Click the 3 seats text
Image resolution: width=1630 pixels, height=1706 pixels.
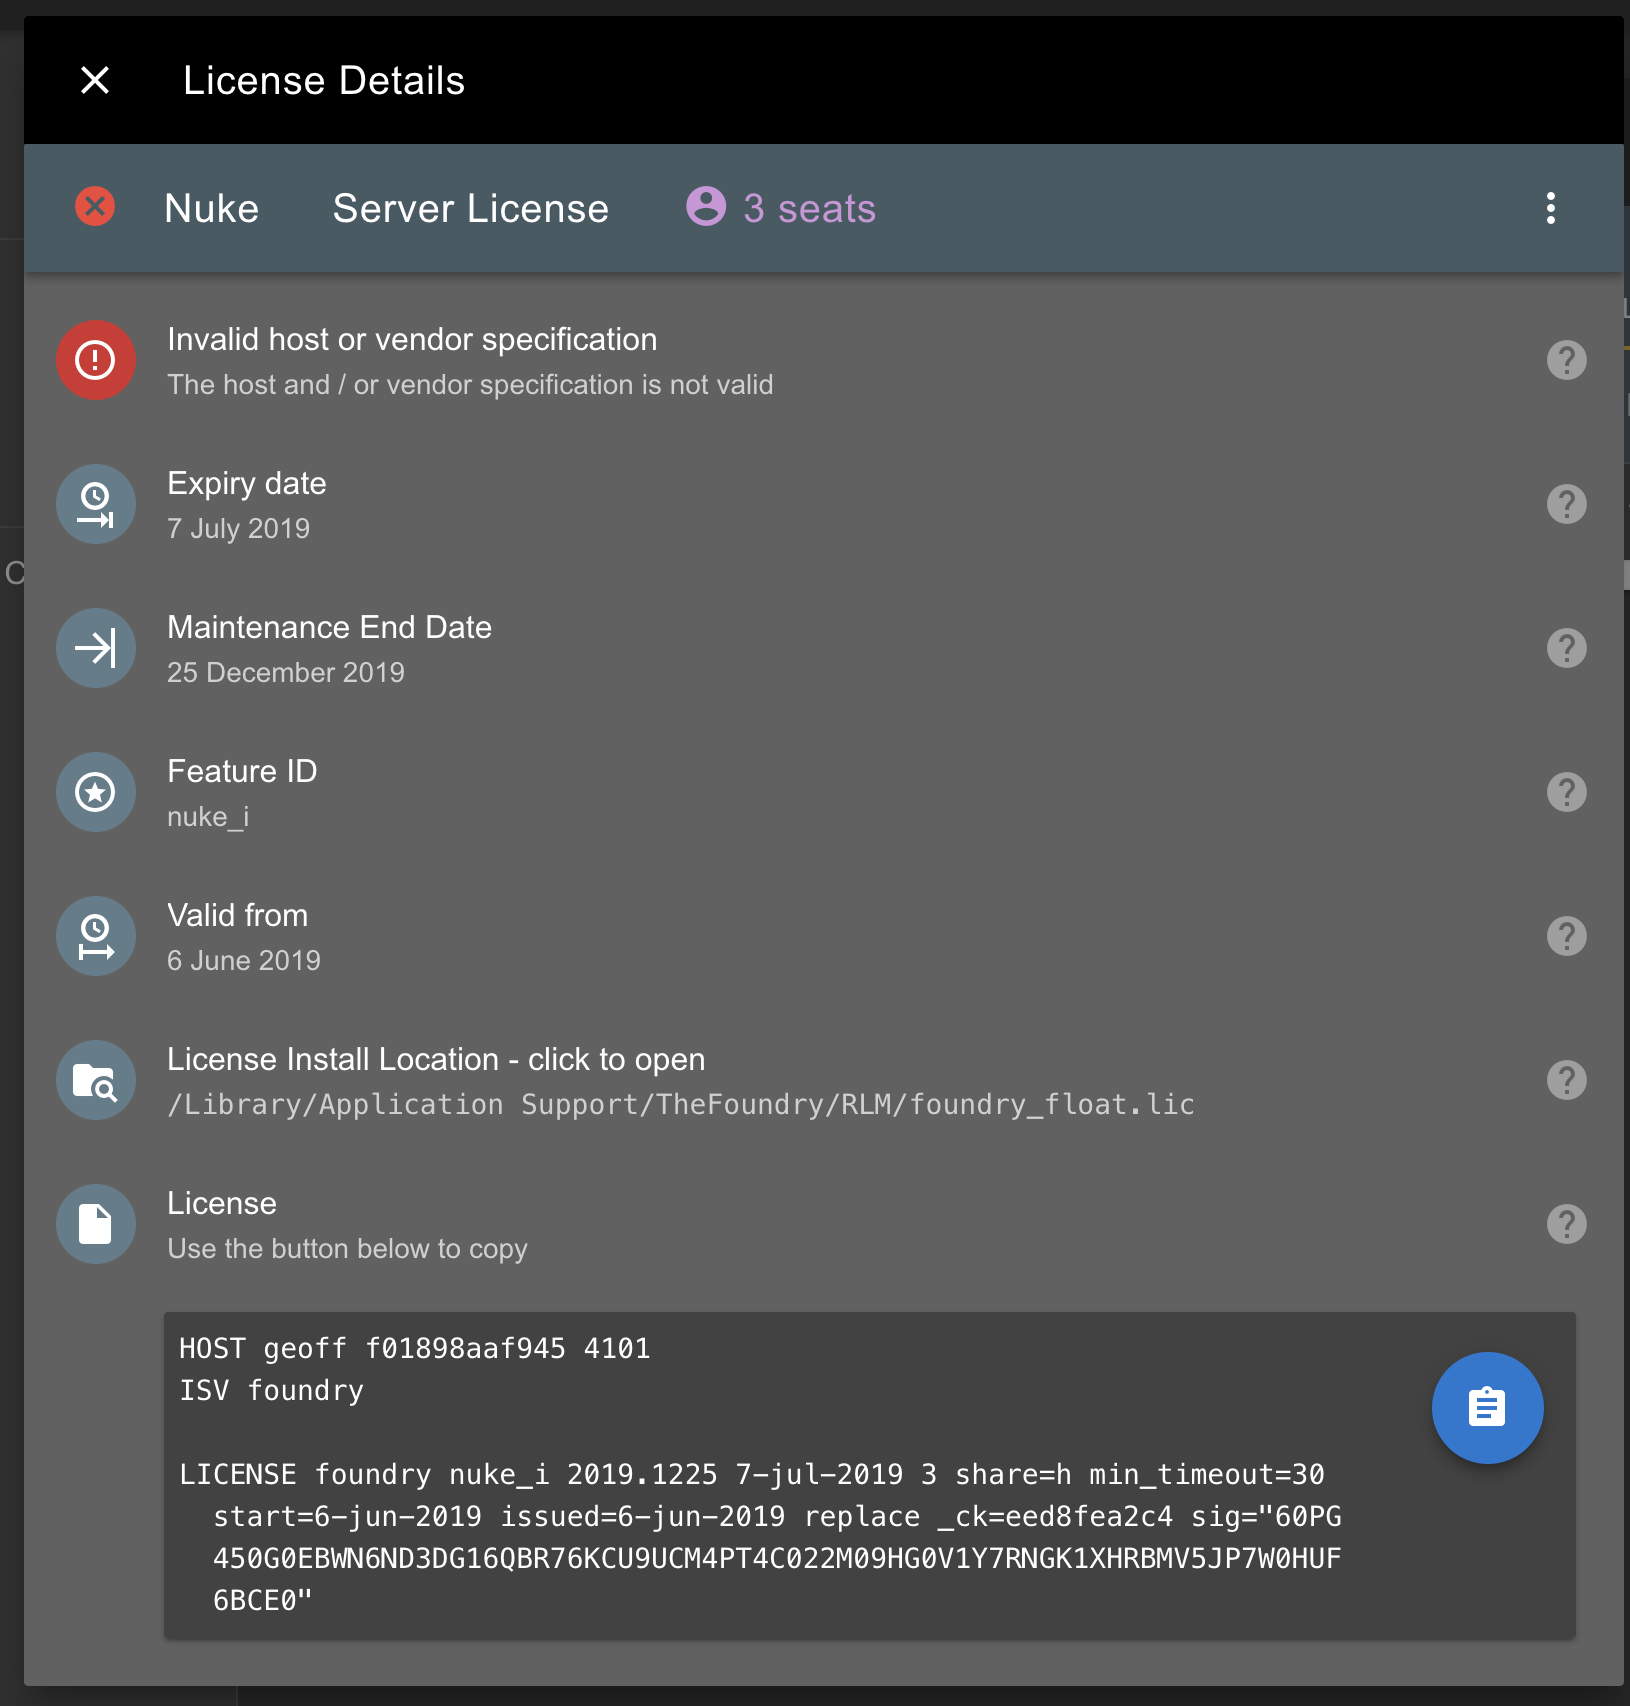(x=809, y=208)
